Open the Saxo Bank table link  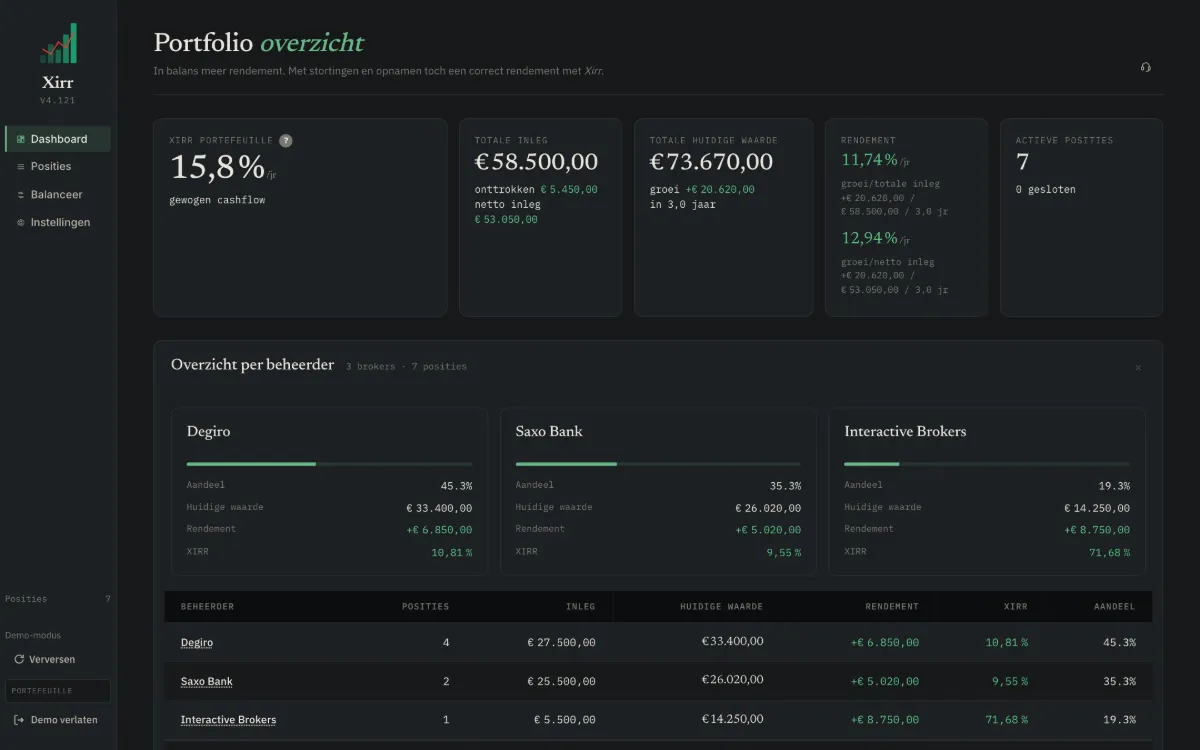(207, 682)
